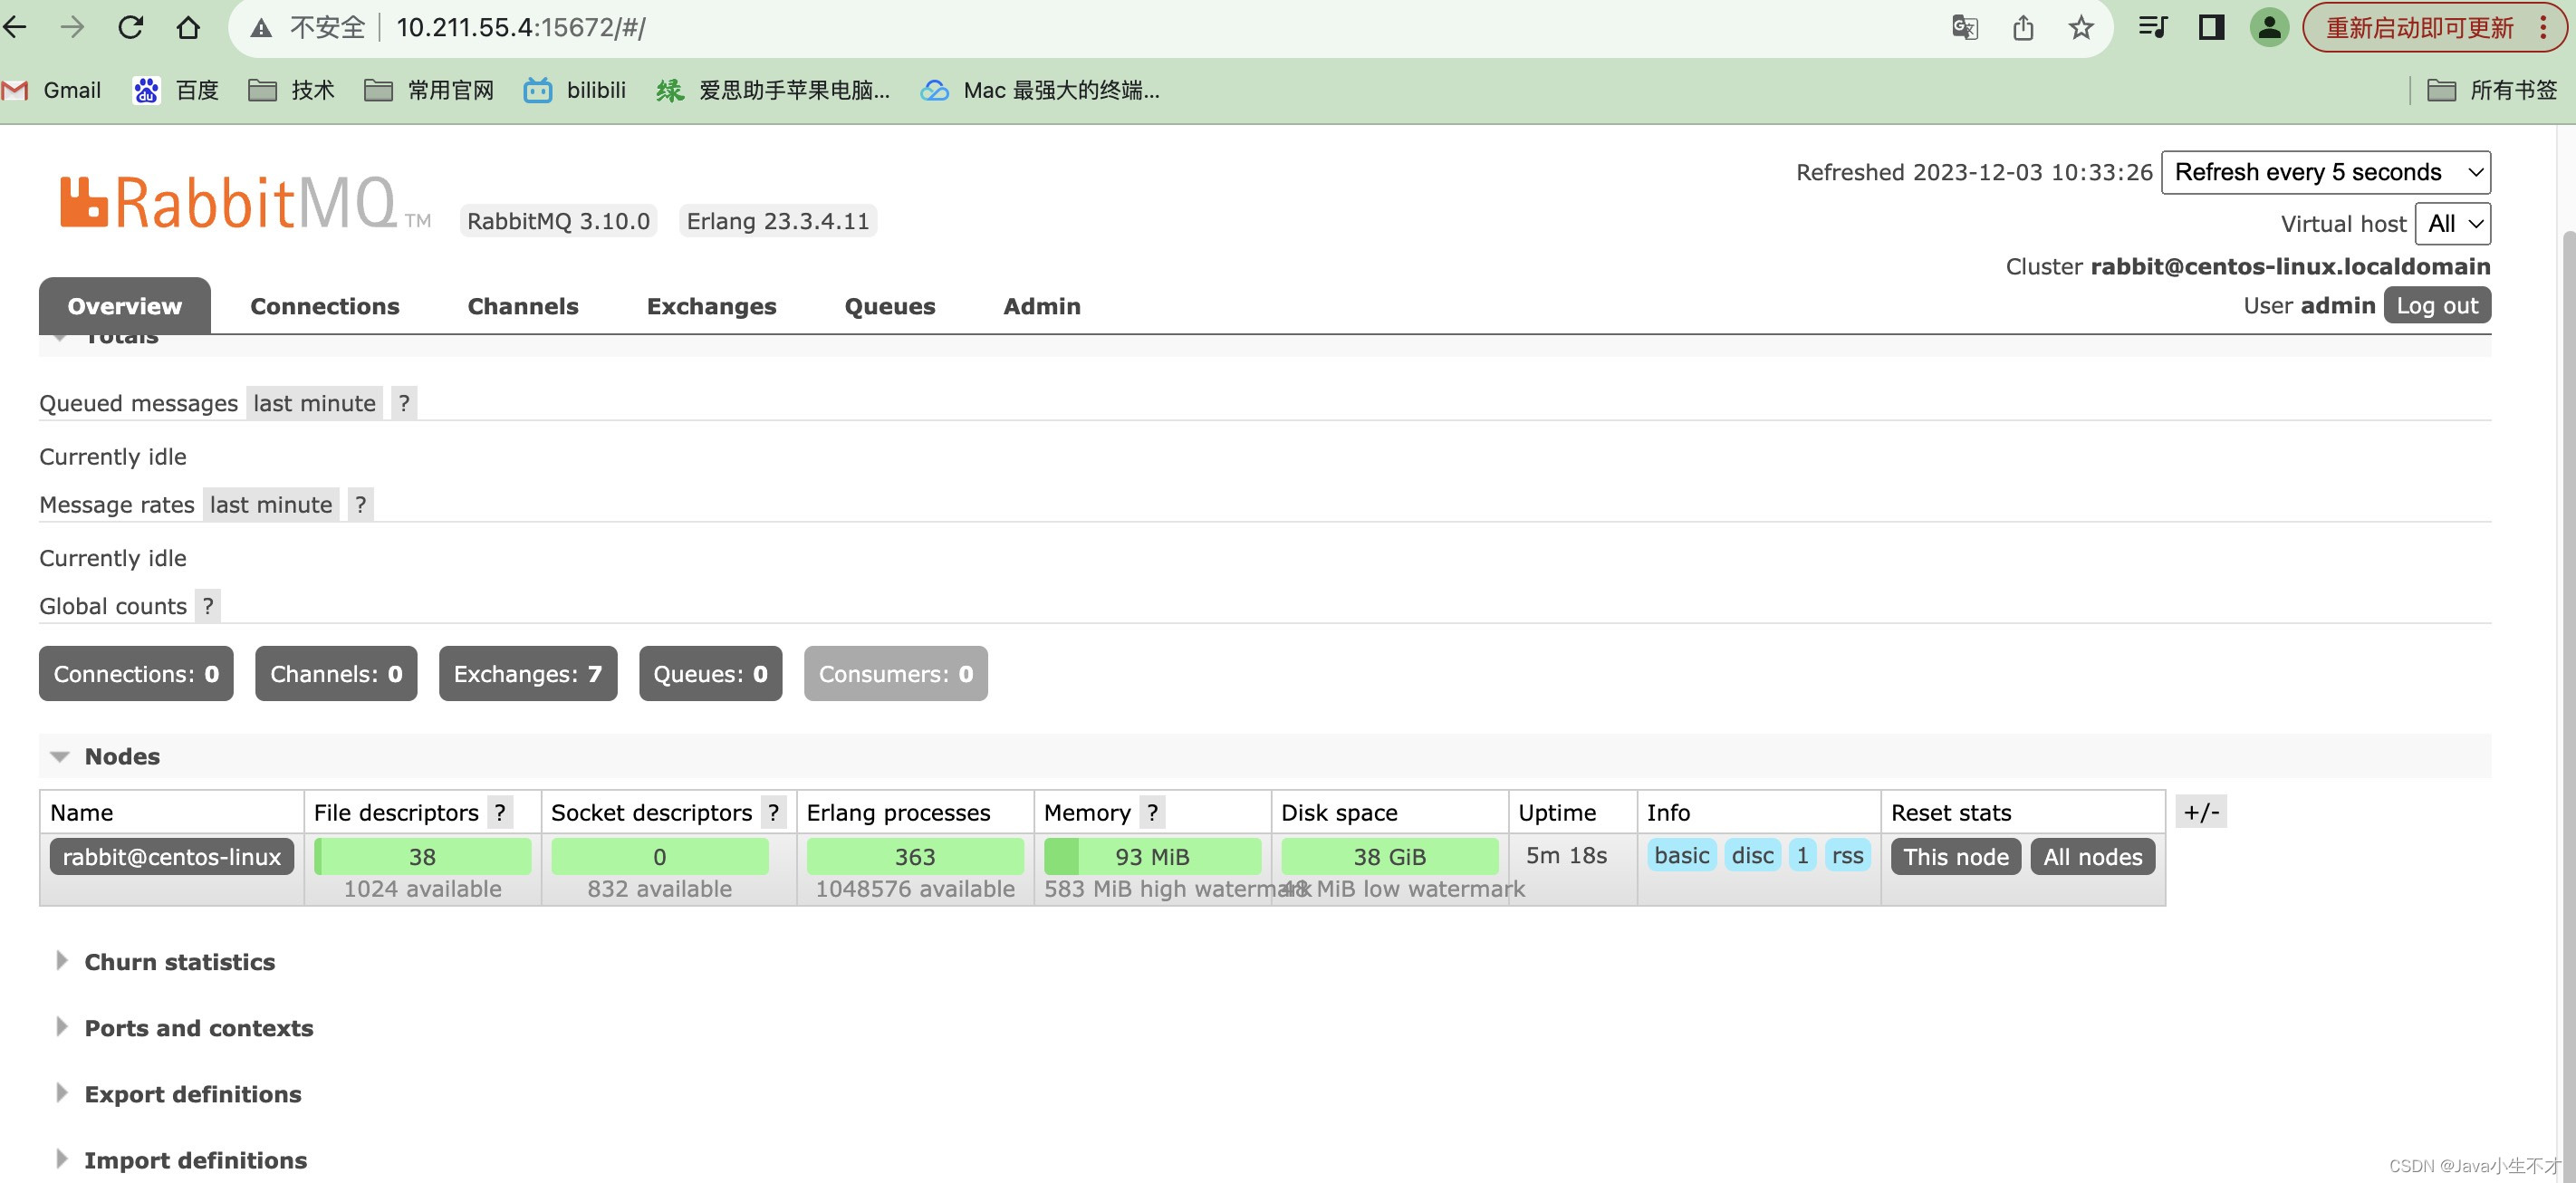The image size is (2576, 1183).
Task: Click the basic info tag
Action: (x=1681, y=855)
